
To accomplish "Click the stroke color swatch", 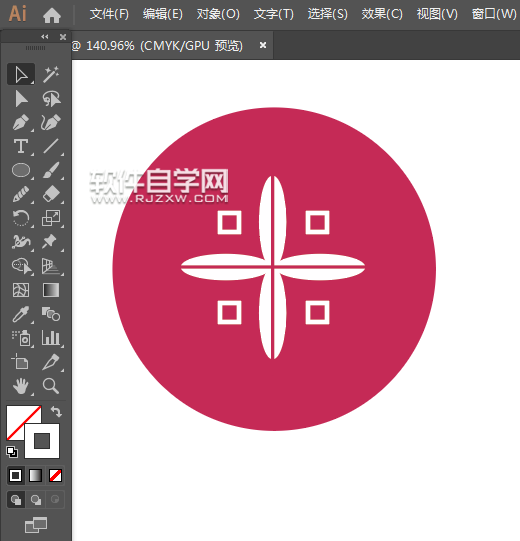I will 42,441.
